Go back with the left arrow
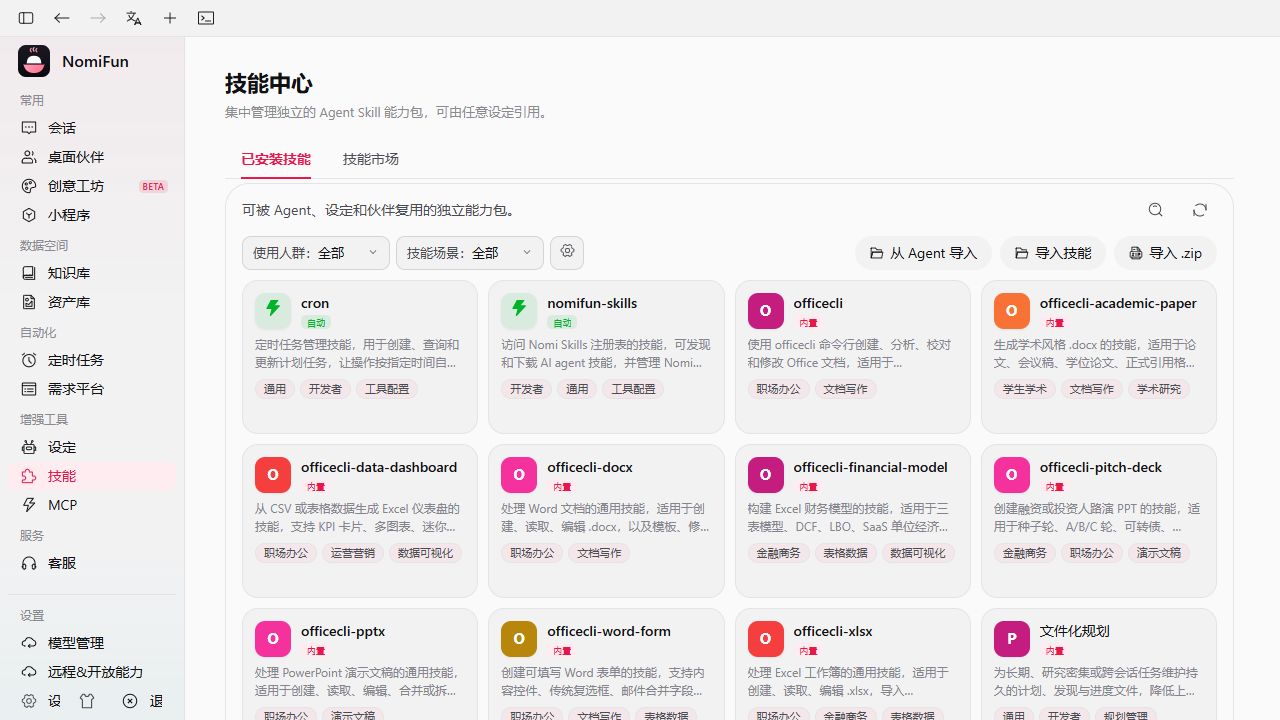The image size is (1280, 720). click(x=62, y=18)
